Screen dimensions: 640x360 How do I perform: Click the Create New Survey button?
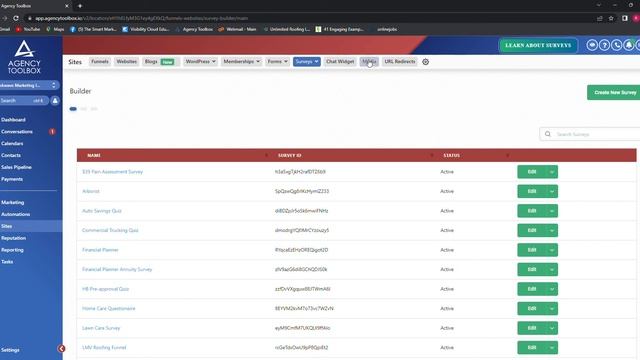(x=613, y=92)
